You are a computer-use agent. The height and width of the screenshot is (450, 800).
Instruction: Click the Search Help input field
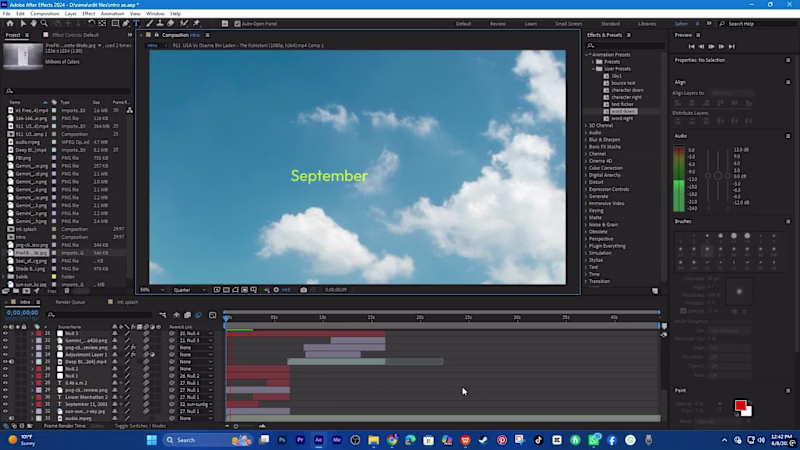760,24
